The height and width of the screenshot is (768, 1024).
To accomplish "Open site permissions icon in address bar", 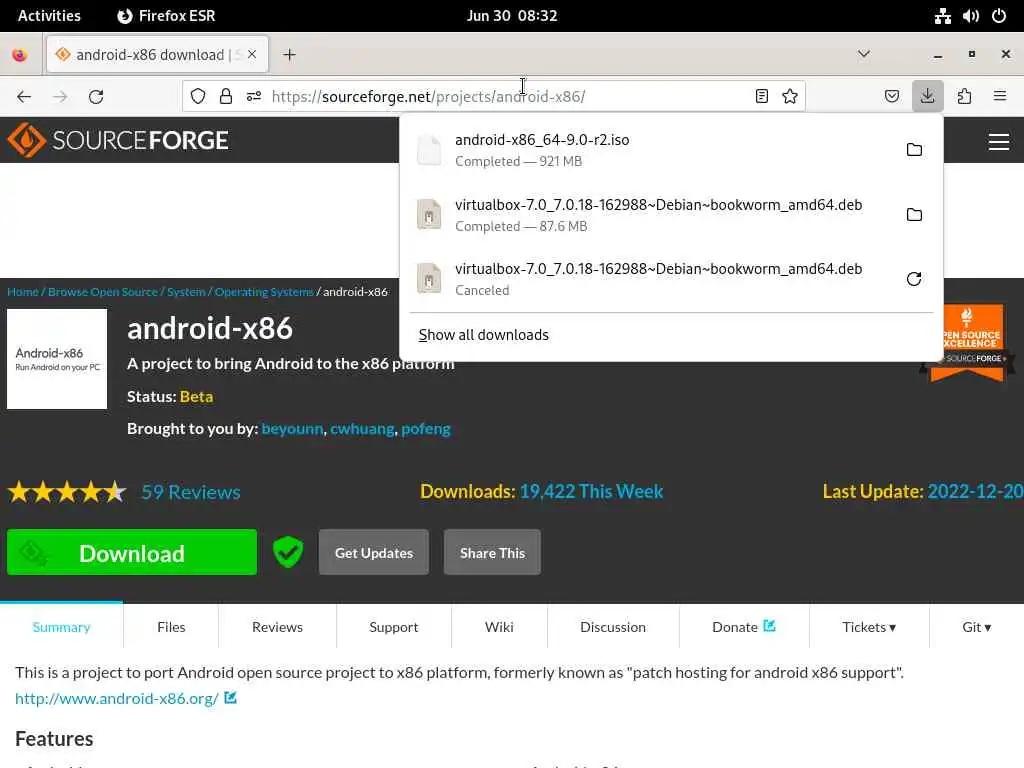I will click(254, 97).
